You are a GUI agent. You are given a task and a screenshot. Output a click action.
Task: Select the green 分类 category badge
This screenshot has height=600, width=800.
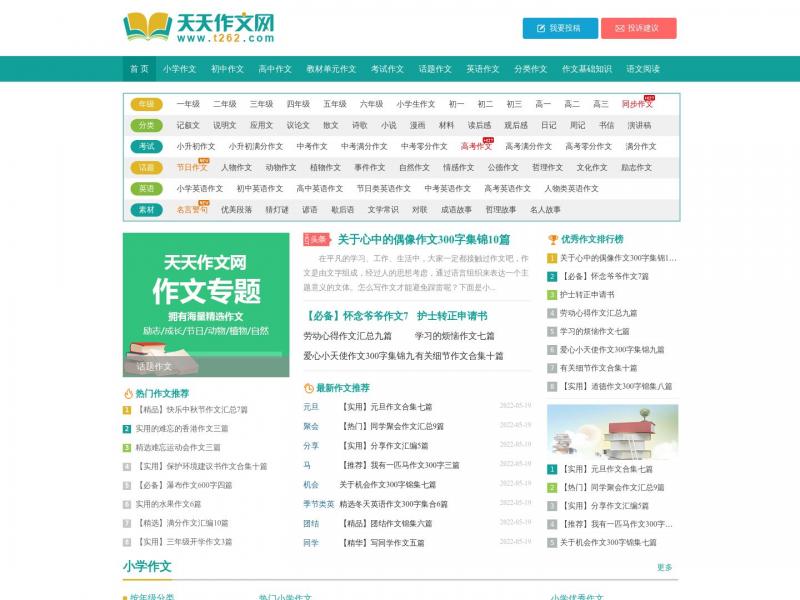coord(146,125)
